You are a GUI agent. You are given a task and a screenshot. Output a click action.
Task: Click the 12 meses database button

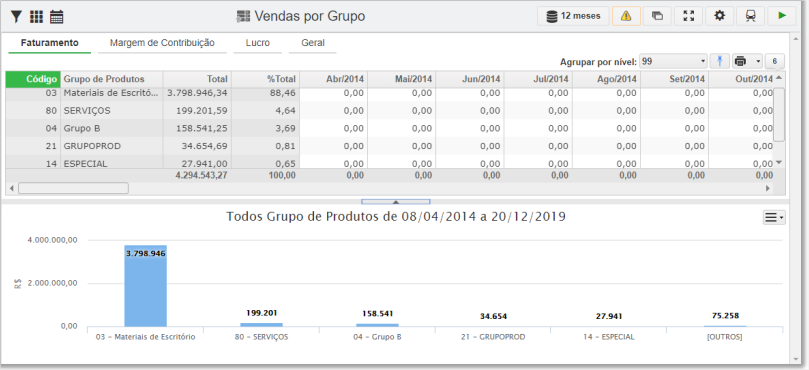pyautogui.click(x=573, y=16)
